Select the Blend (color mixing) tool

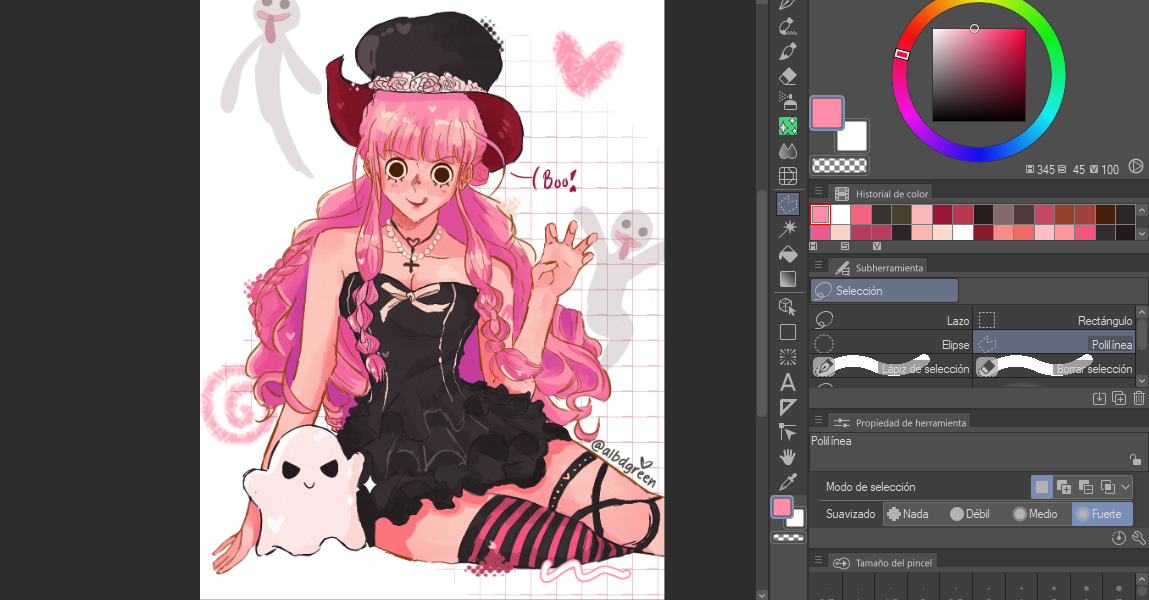point(788,151)
